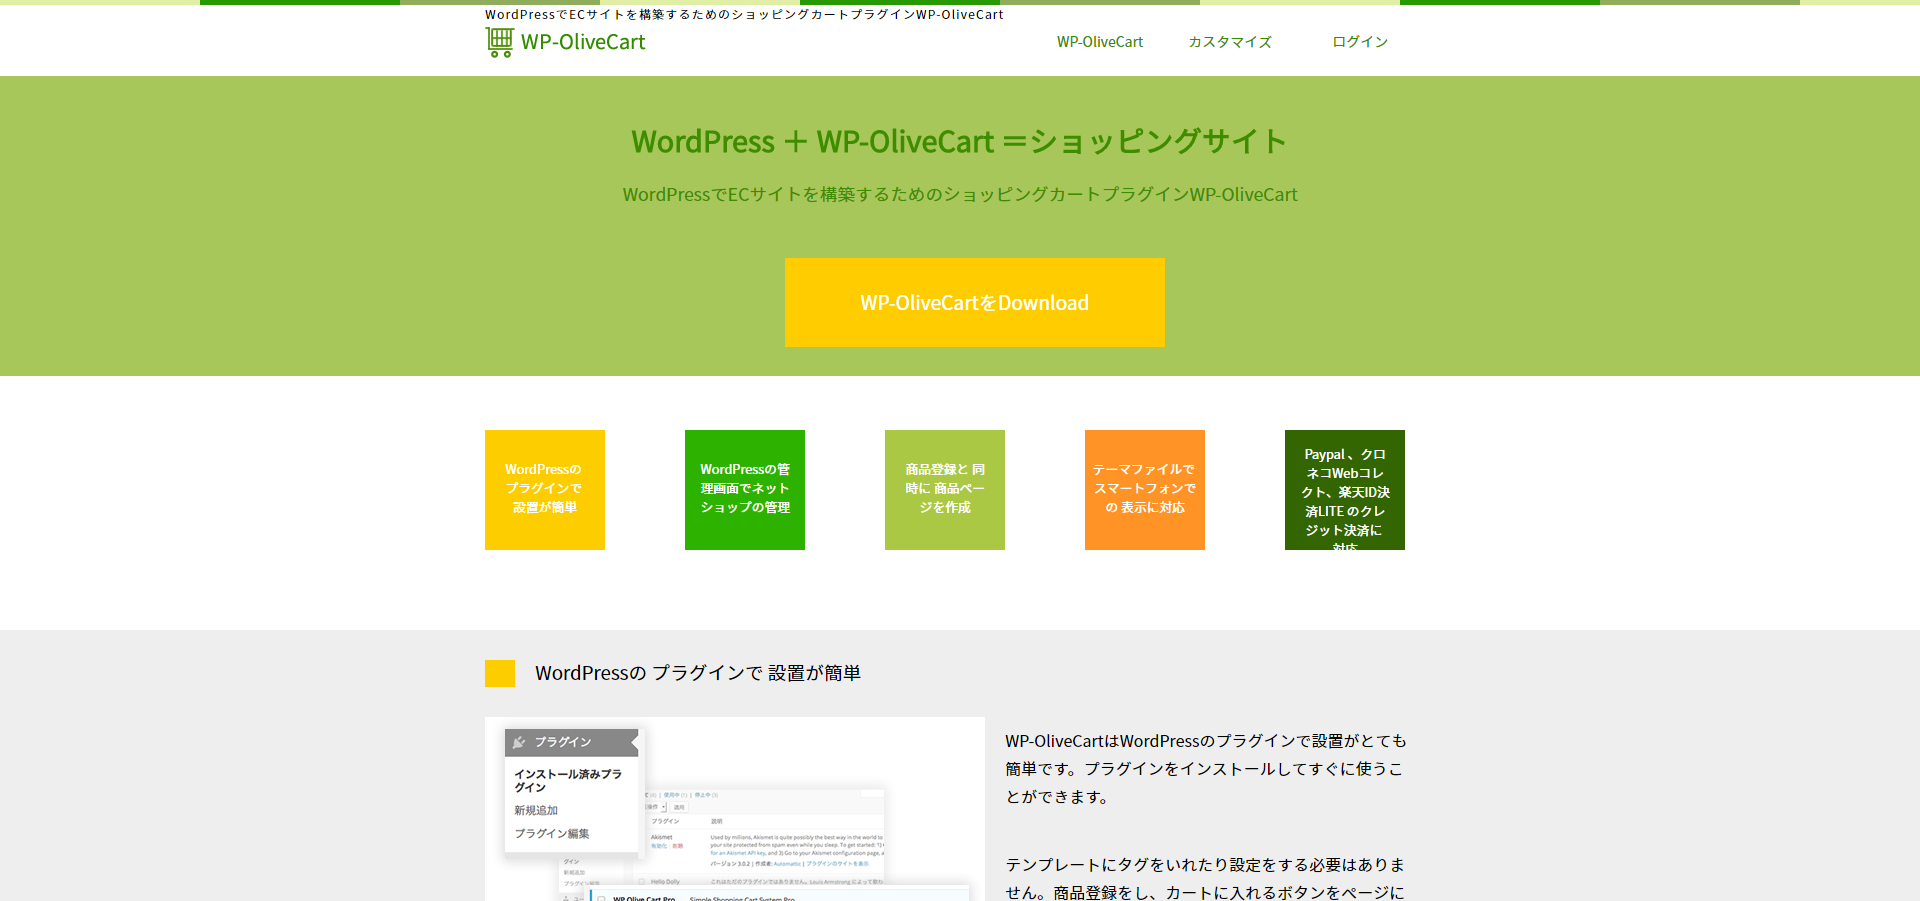Click the WordPressのプラグインで設置が簡単 section heading

(698, 673)
